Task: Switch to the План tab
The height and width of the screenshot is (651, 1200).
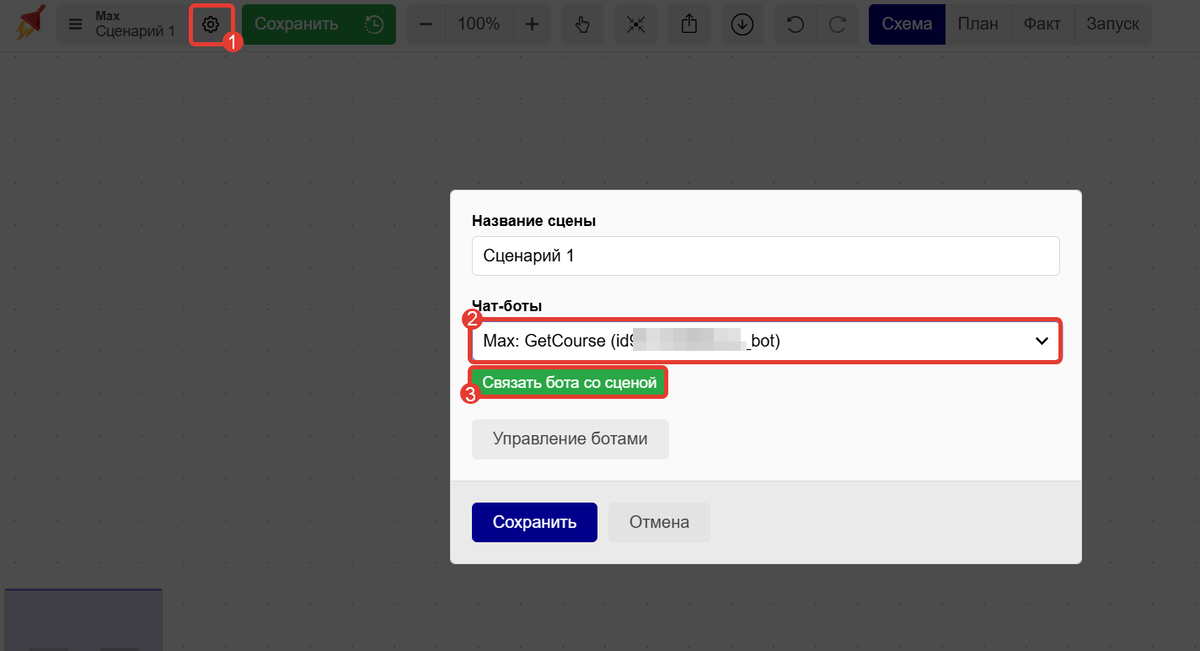Action: [977, 23]
